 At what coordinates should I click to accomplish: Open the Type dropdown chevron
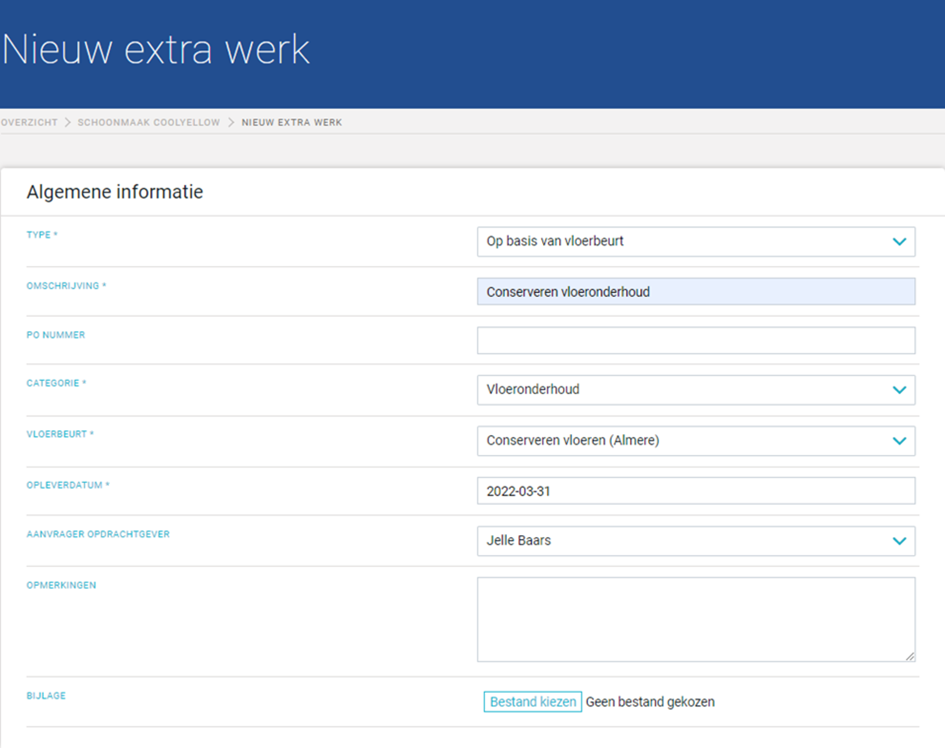pyautogui.click(x=899, y=242)
